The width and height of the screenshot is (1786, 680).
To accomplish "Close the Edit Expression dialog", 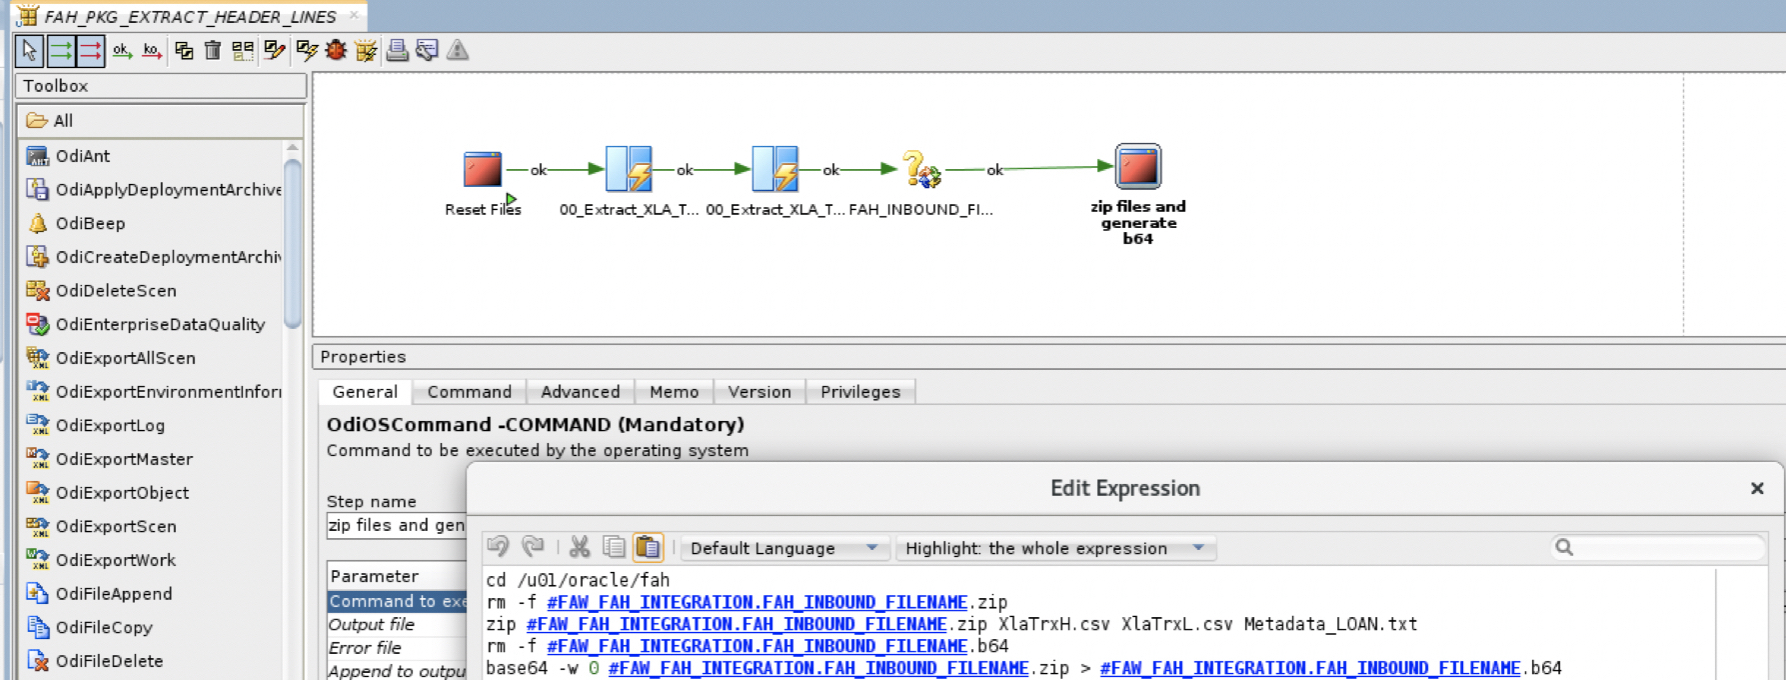I will [1757, 488].
